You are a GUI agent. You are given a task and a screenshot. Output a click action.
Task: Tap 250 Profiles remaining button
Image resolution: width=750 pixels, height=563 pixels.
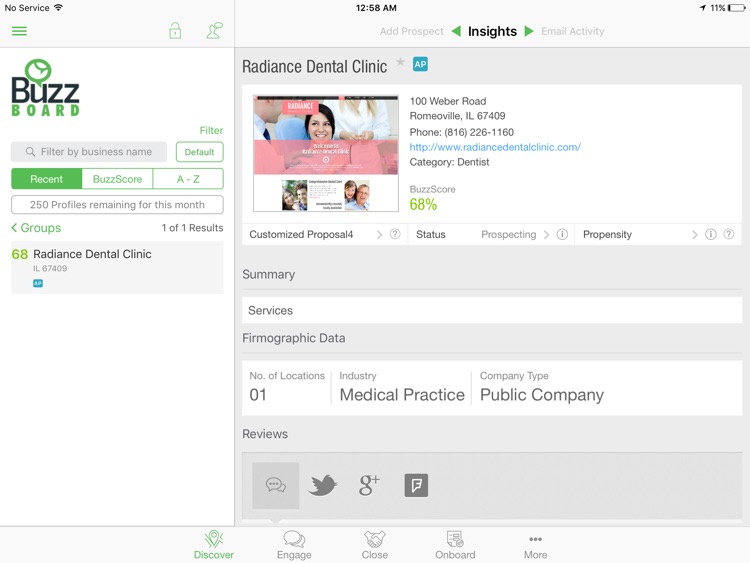click(117, 205)
